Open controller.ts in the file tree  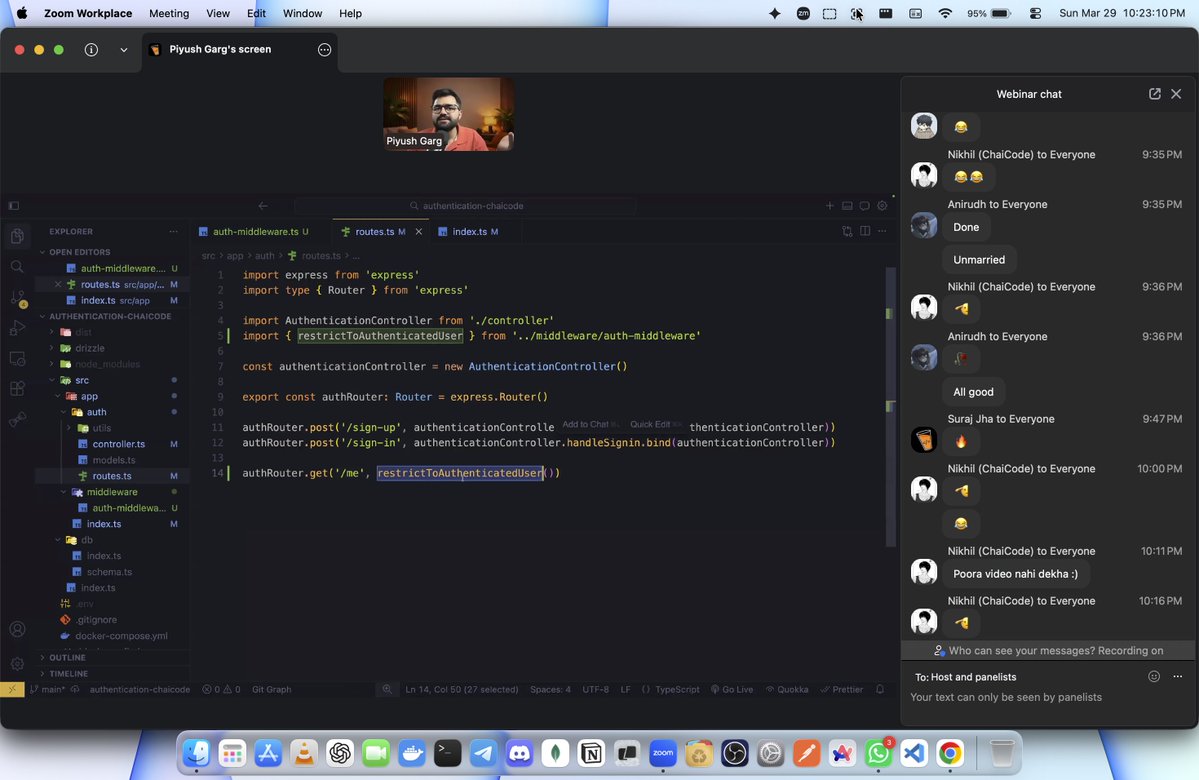(119, 444)
